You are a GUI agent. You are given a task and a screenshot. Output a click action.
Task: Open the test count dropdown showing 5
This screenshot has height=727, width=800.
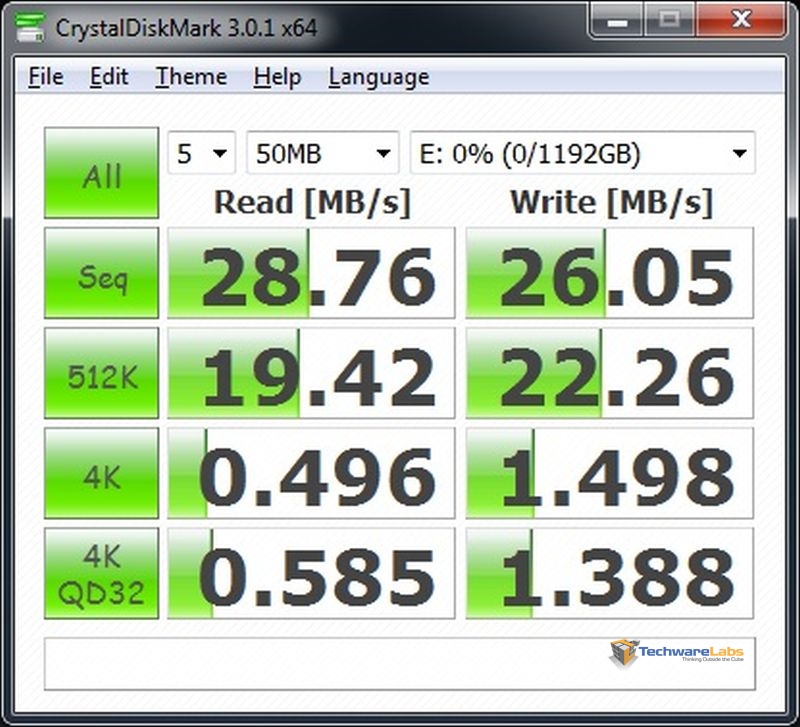tap(202, 153)
